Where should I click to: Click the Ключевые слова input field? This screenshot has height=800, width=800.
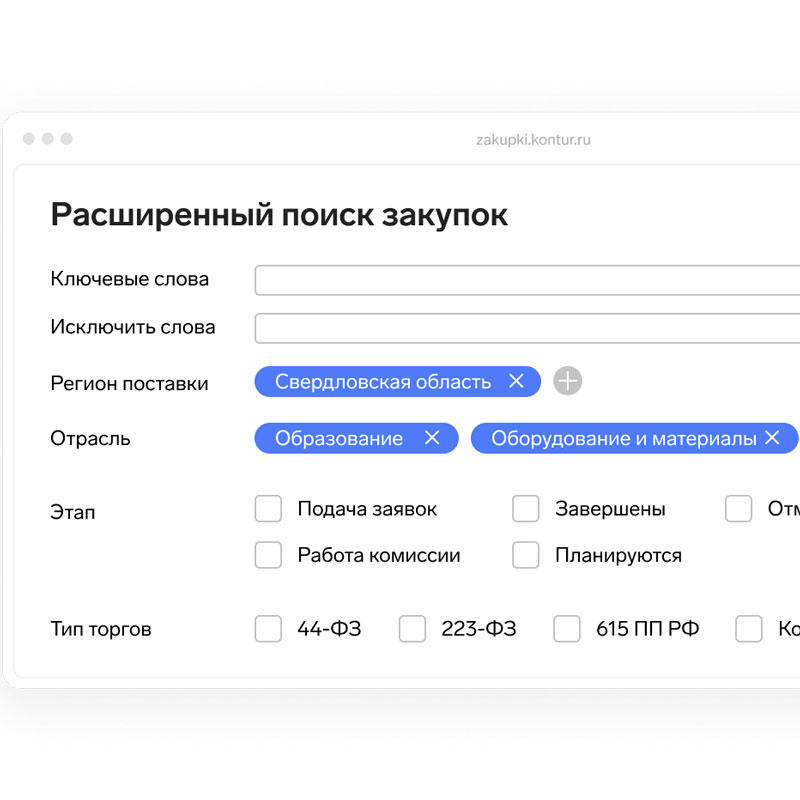527,280
